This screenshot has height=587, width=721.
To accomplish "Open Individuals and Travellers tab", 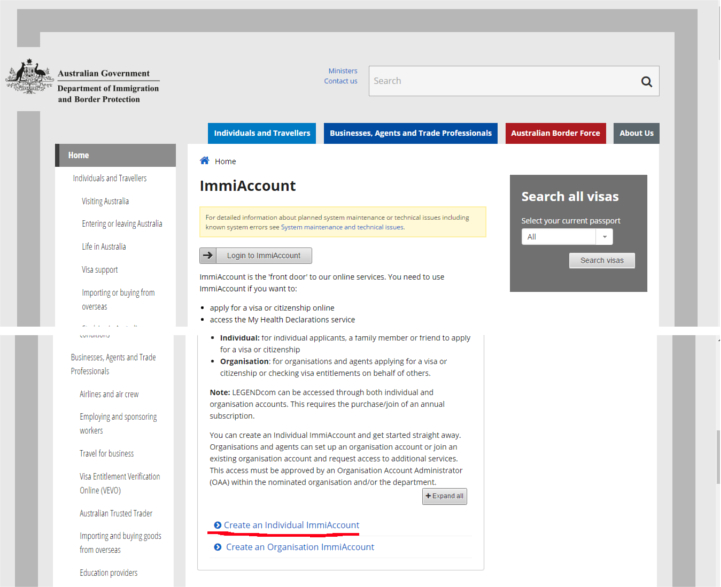I will click(x=262, y=133).
